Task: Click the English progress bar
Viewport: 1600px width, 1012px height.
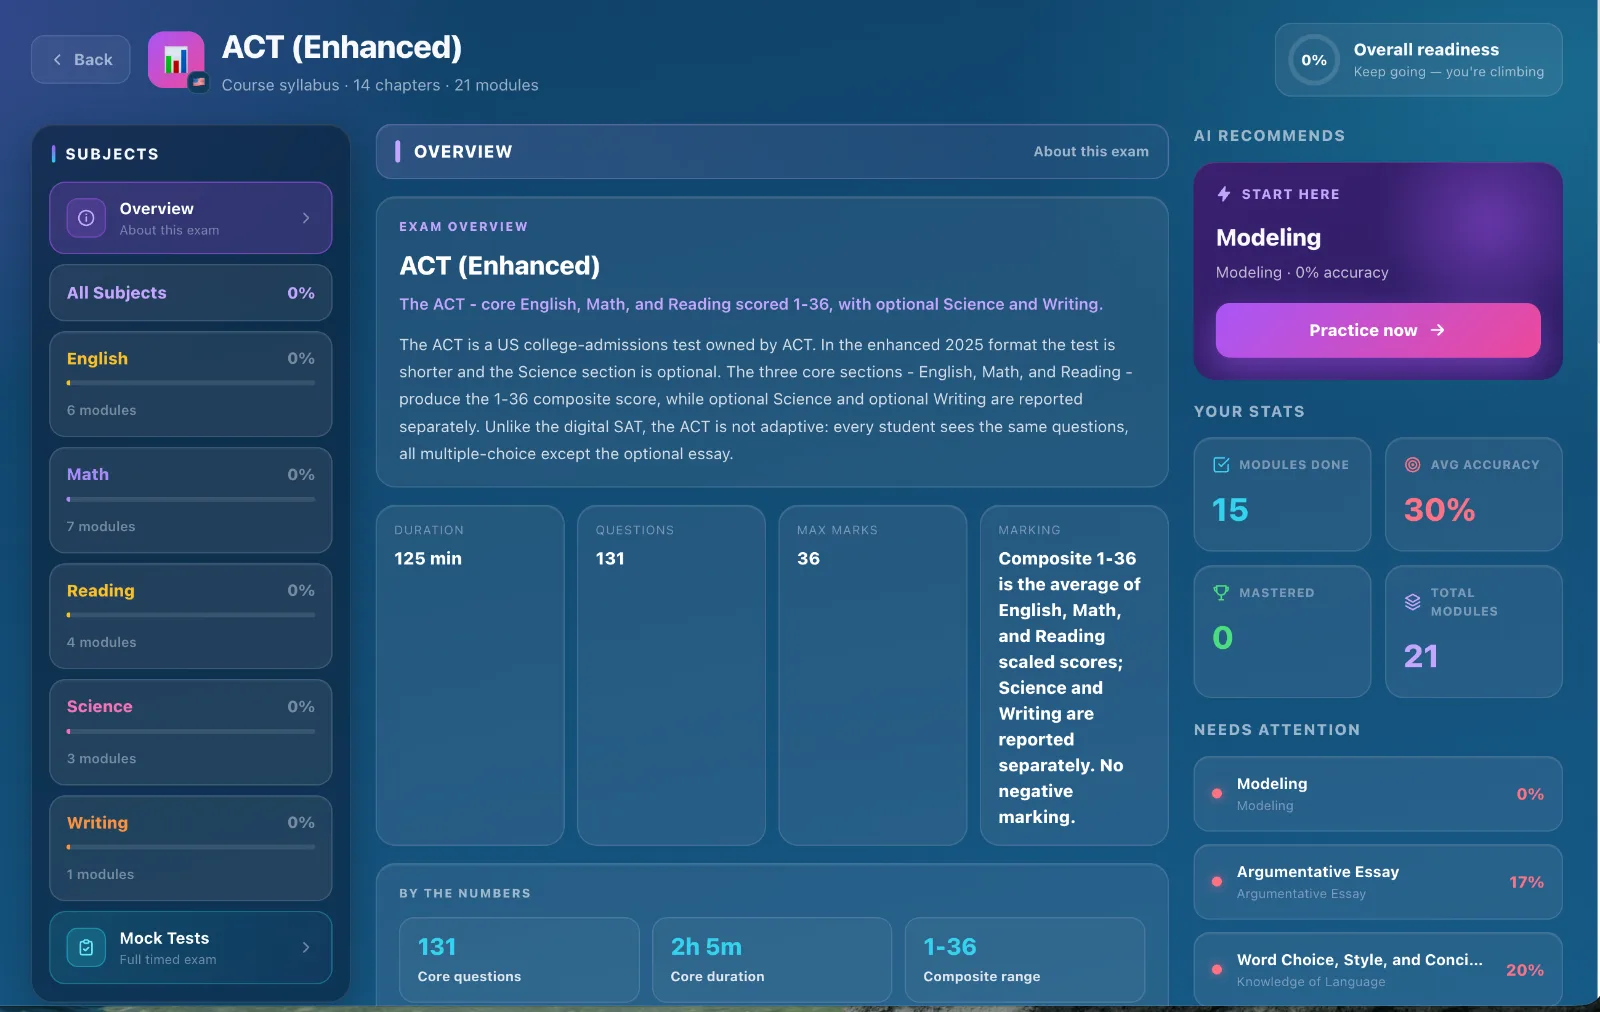Action: [191, 383]
